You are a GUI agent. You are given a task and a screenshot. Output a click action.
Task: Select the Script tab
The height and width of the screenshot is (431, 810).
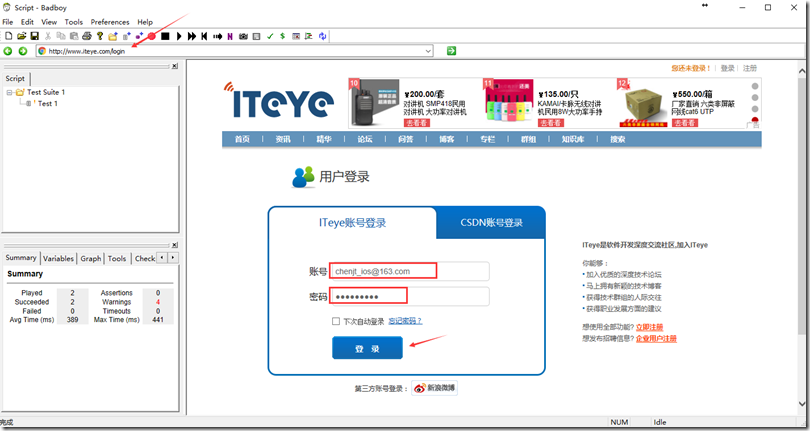[x=15, y=79]
